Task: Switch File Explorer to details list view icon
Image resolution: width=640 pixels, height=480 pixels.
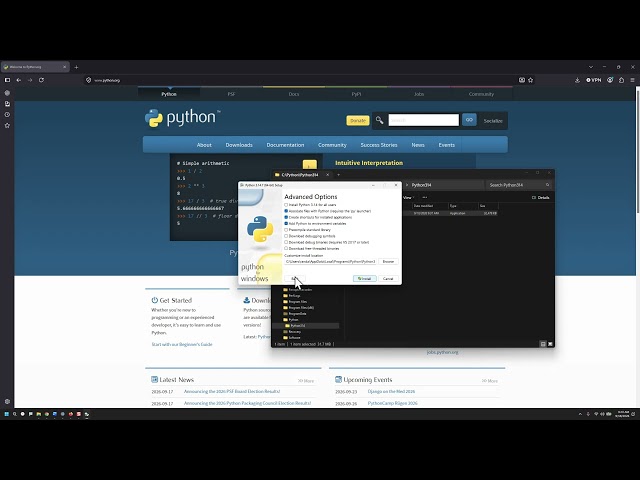Action: (x=543, y=344)
